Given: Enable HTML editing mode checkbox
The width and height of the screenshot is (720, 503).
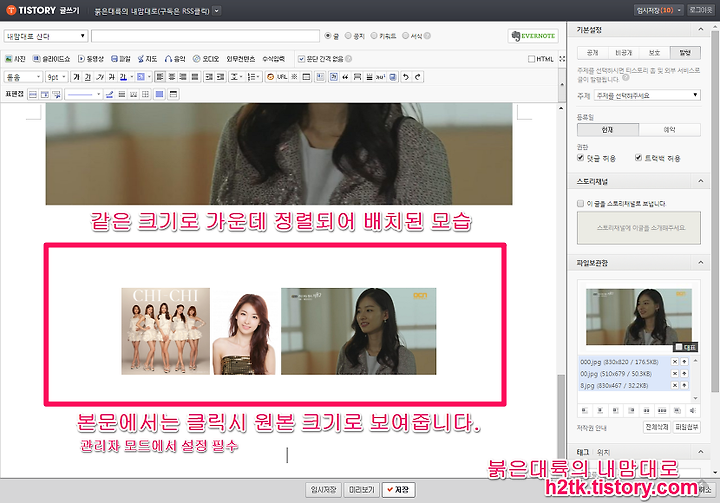Looking at the screenshot, I should 531,59.
